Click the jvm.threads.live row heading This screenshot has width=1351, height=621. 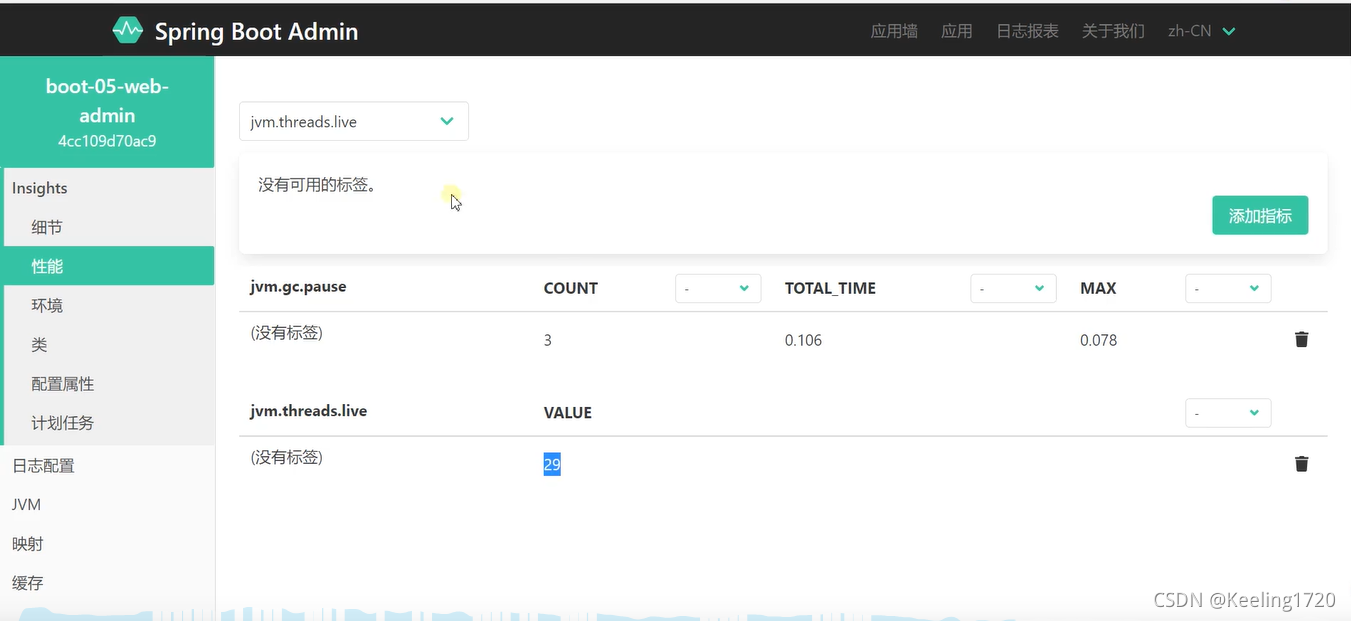[309, 411]
